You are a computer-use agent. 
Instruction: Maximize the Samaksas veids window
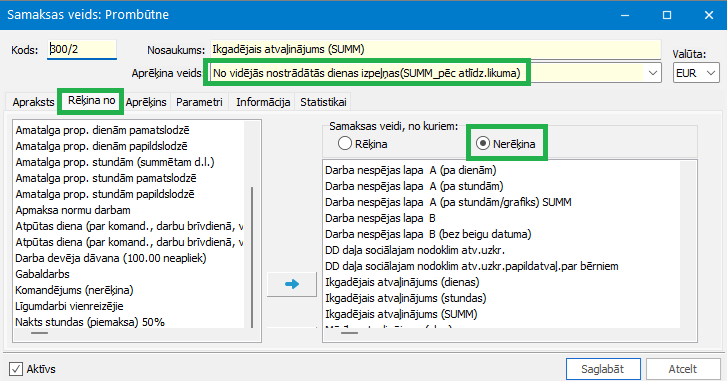(667, 15)
